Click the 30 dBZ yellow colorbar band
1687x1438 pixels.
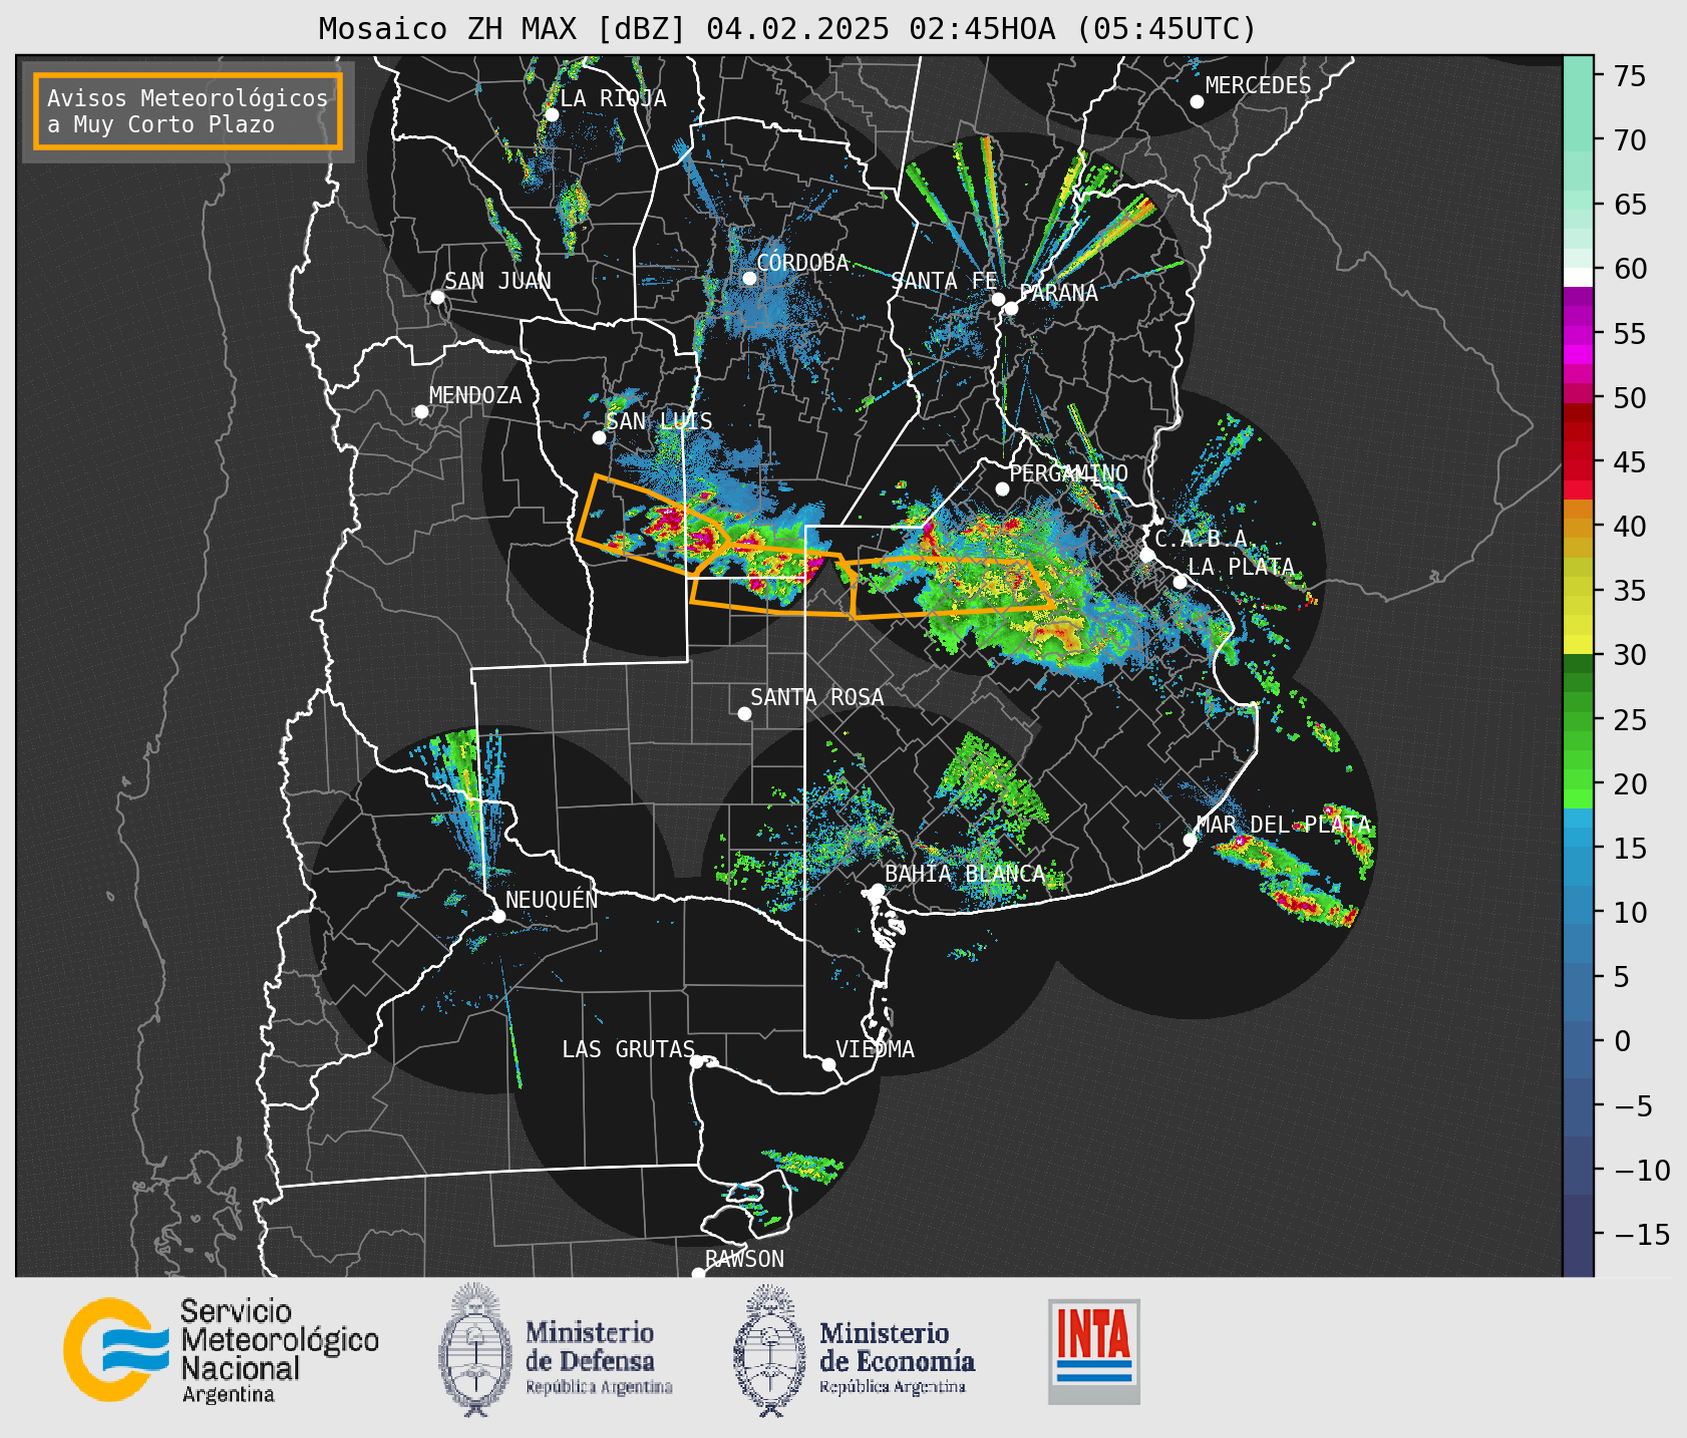tap(1578, 643)
